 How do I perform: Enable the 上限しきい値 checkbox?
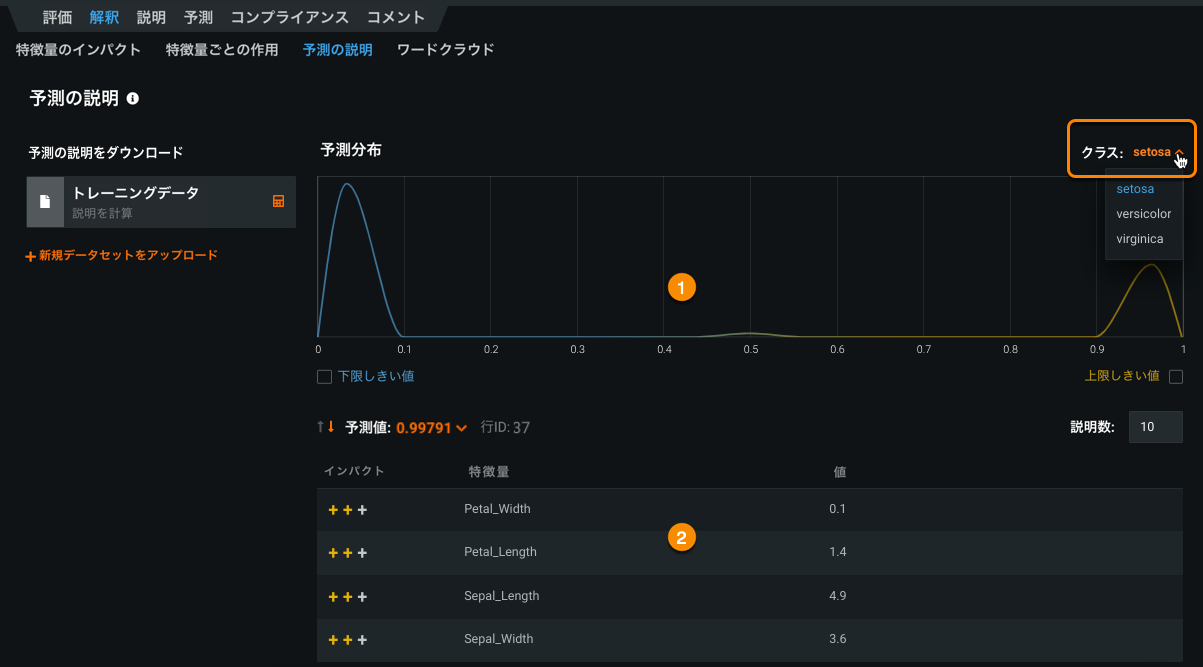(1176, 377)
